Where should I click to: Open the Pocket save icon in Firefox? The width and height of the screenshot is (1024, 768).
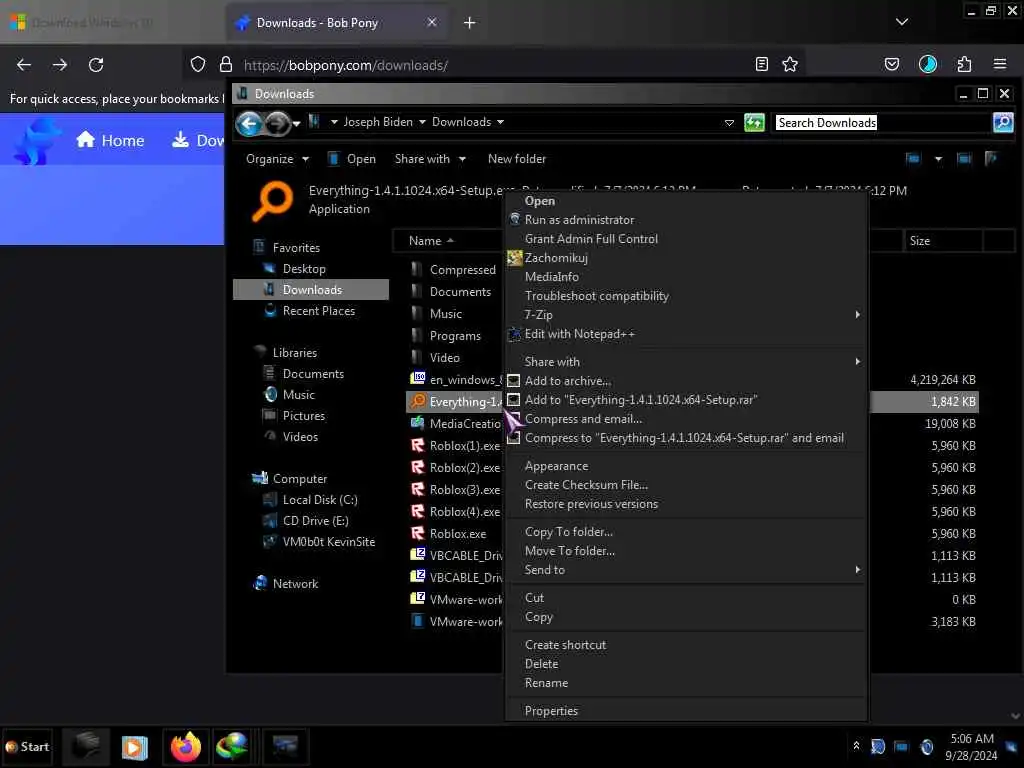(x=892, y=64)
